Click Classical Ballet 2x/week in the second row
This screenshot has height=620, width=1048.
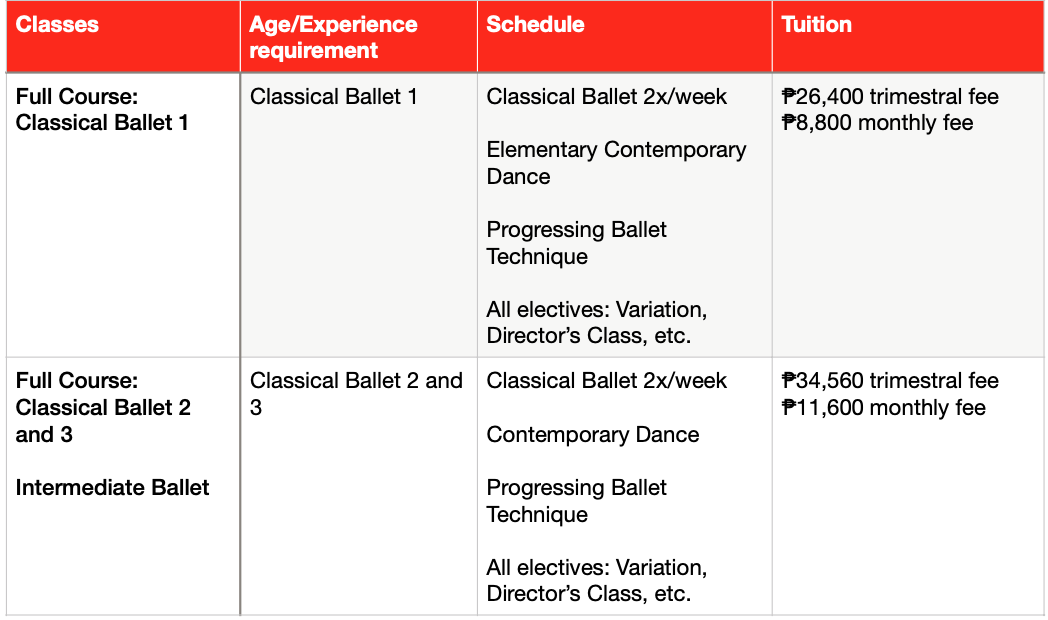[606, 381]
